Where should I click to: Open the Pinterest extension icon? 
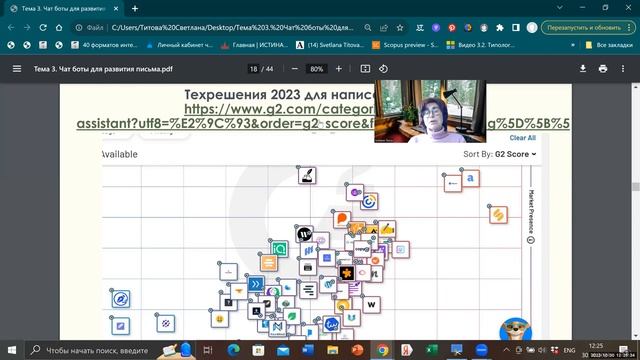point(452,28)
